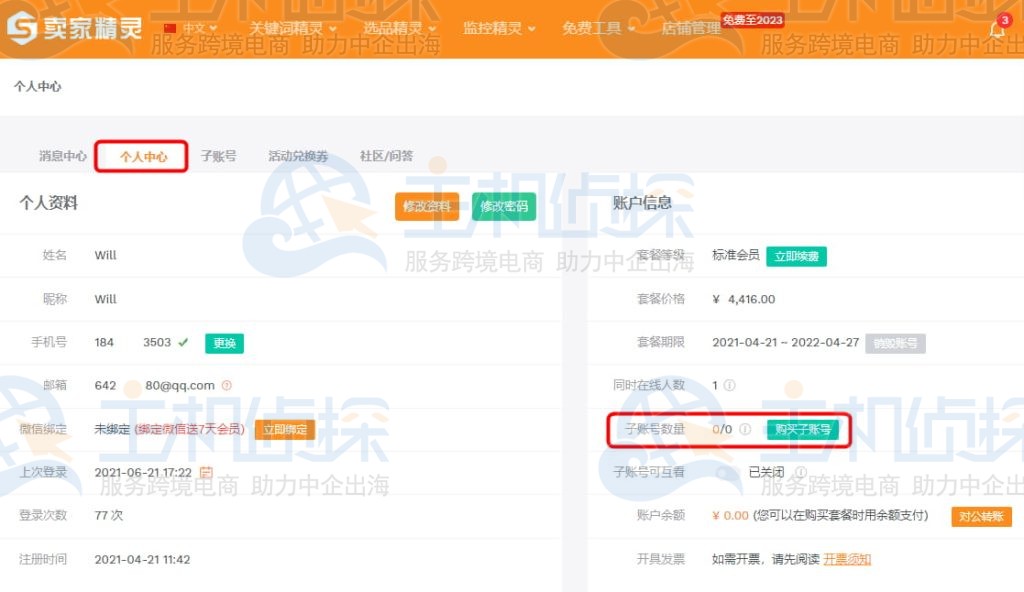Switch to the 消息中心 tab

click(x=62, y=156)
